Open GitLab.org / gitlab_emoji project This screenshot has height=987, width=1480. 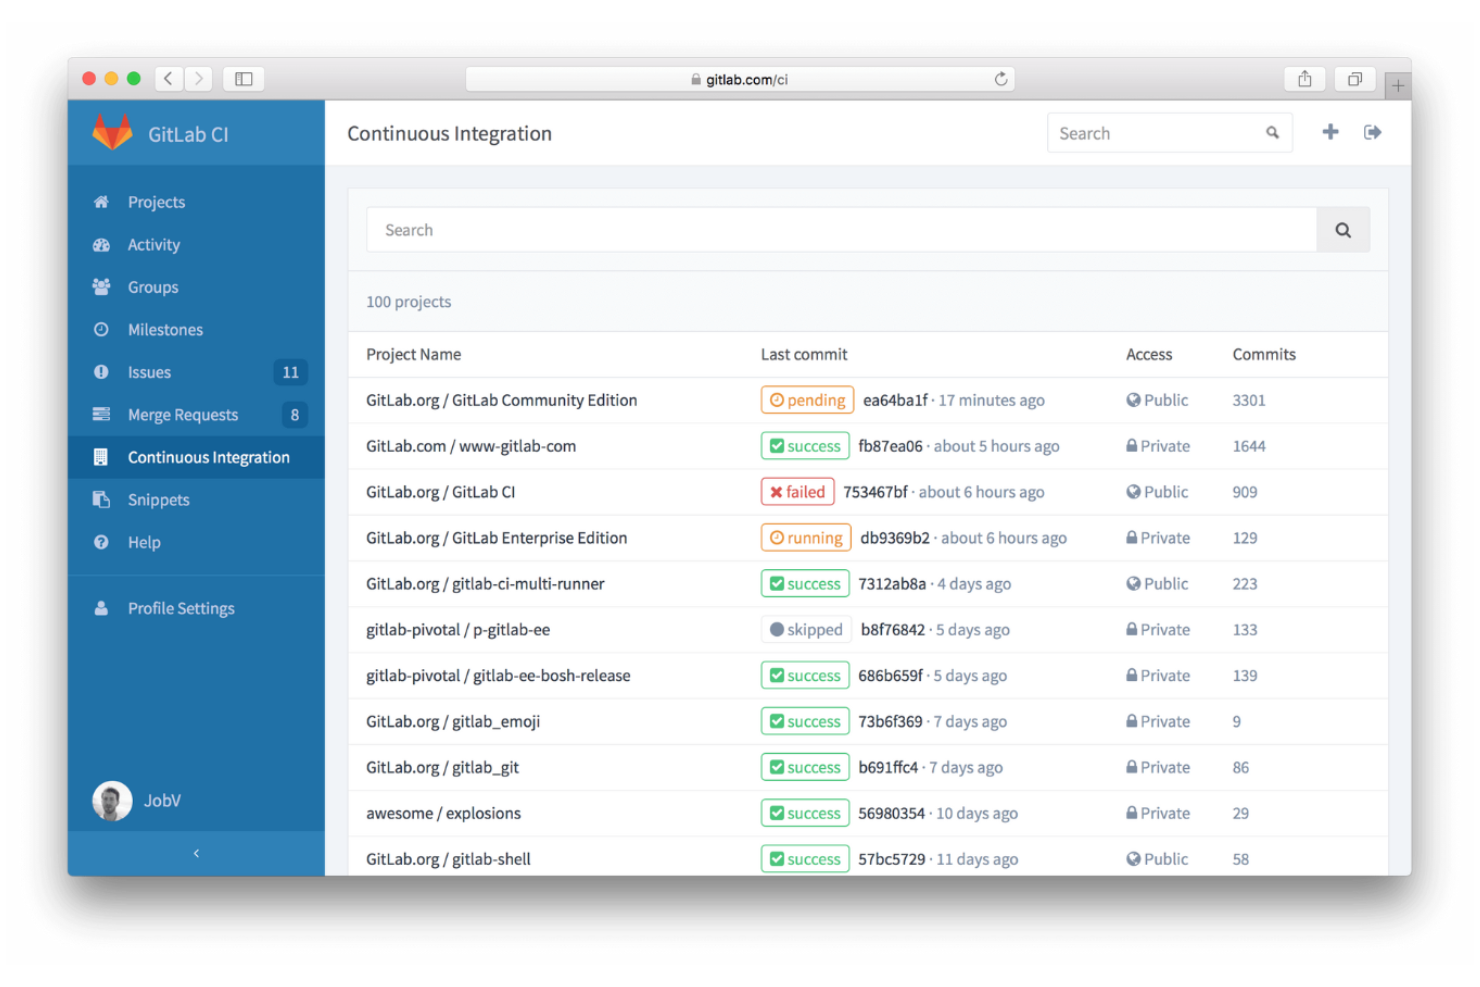coord(453,722)
